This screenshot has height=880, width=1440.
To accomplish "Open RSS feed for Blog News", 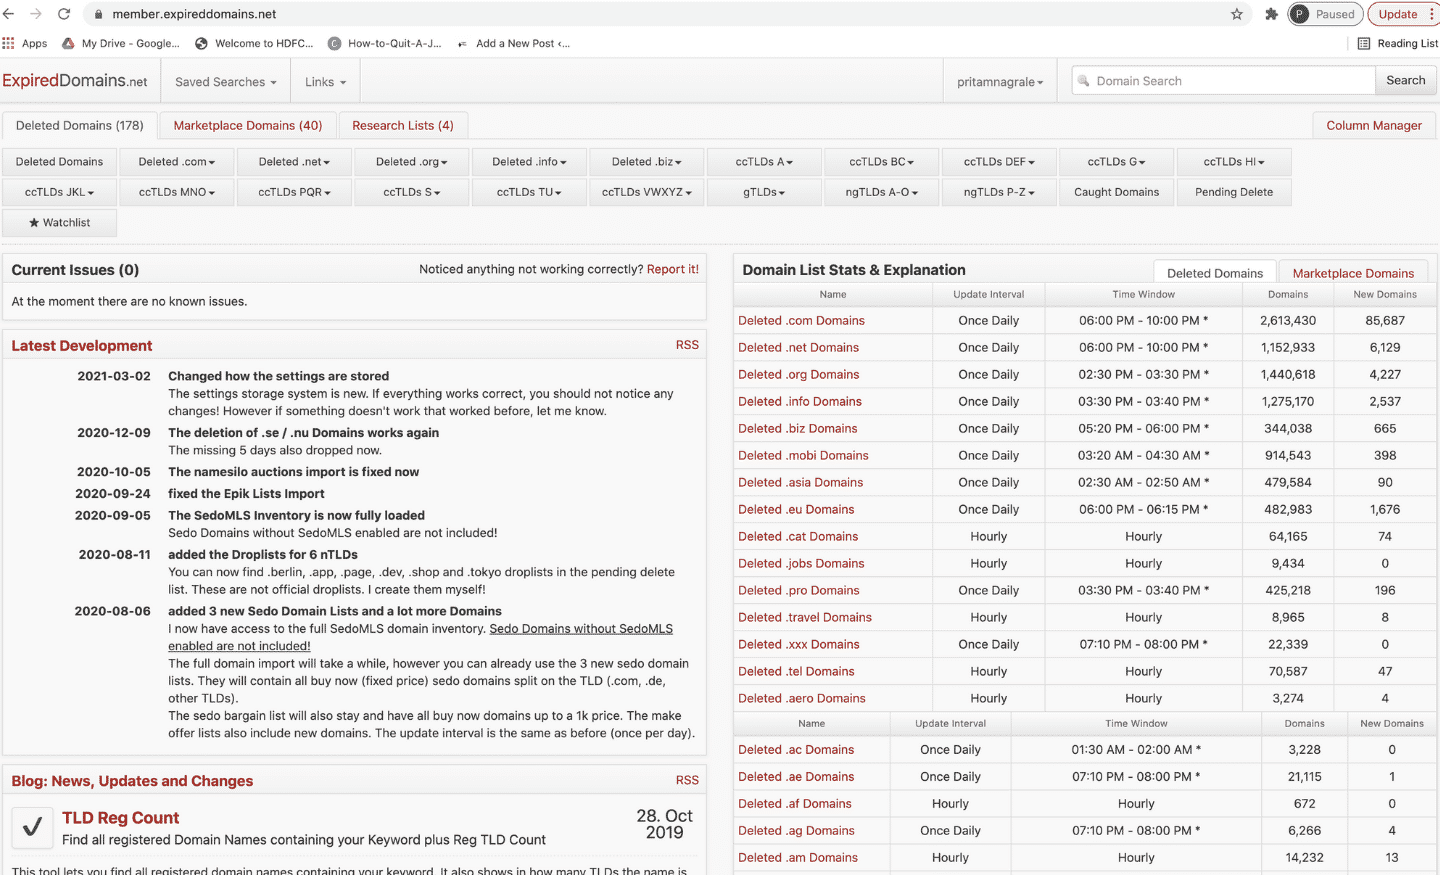I will [687, 780].
